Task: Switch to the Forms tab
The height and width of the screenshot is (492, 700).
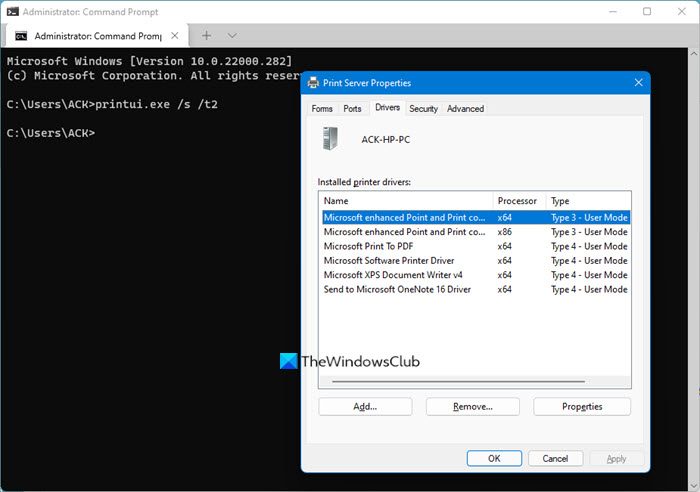Action: click(x=322, y=108)
